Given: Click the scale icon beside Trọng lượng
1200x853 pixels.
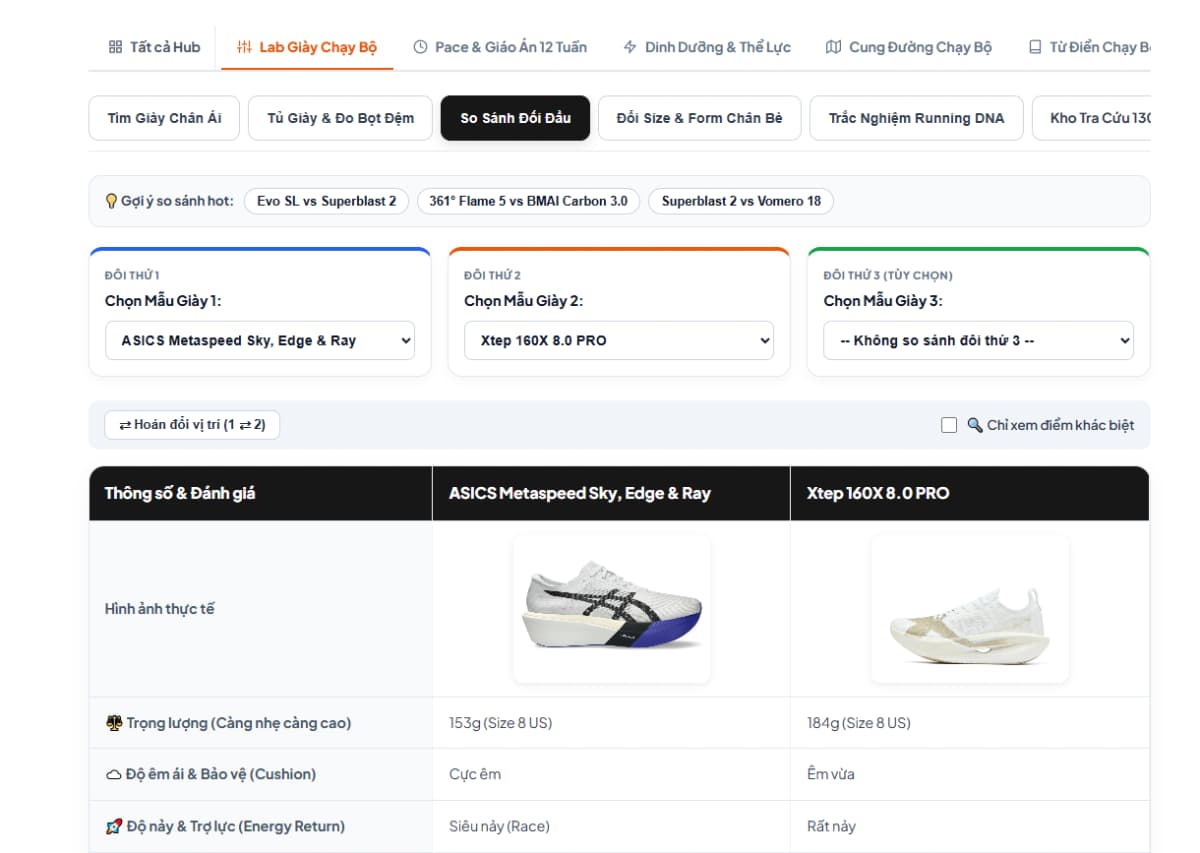Looking at the screenshot, I should click(114, 723).
